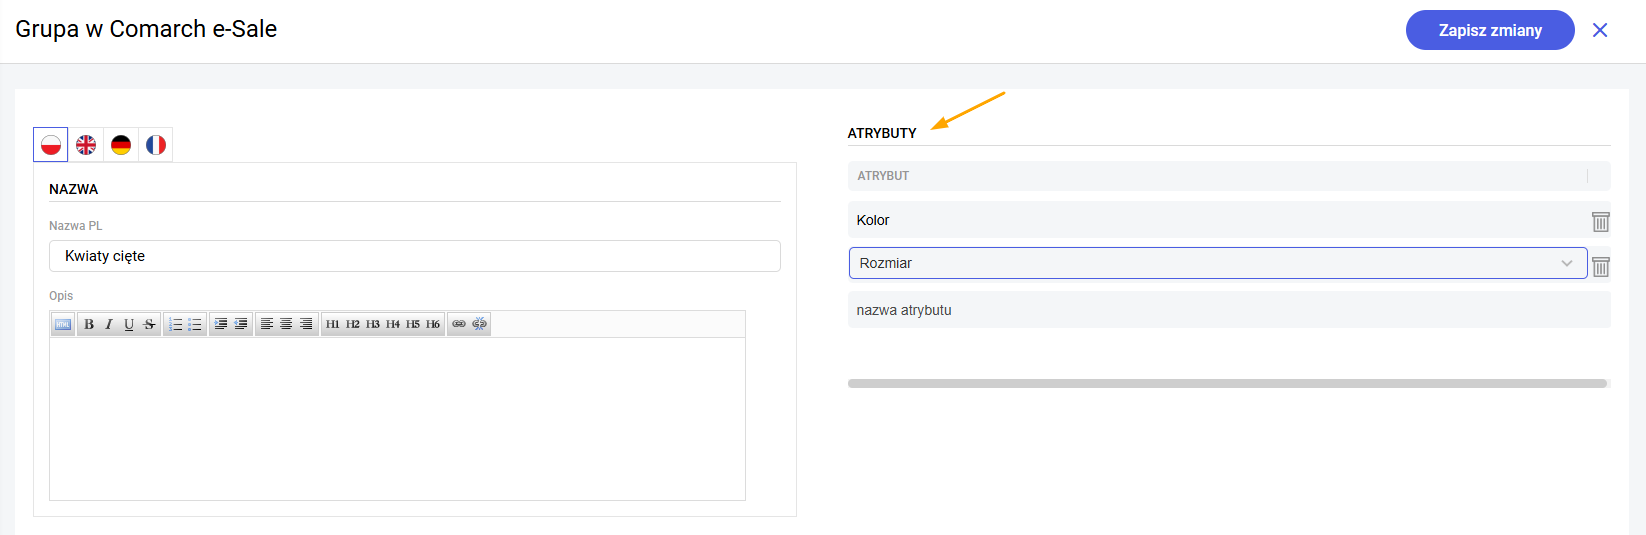This screenshot has height=535, width=1646.
Task: Insert bulleted list in description
Action: tap(195, 324)
